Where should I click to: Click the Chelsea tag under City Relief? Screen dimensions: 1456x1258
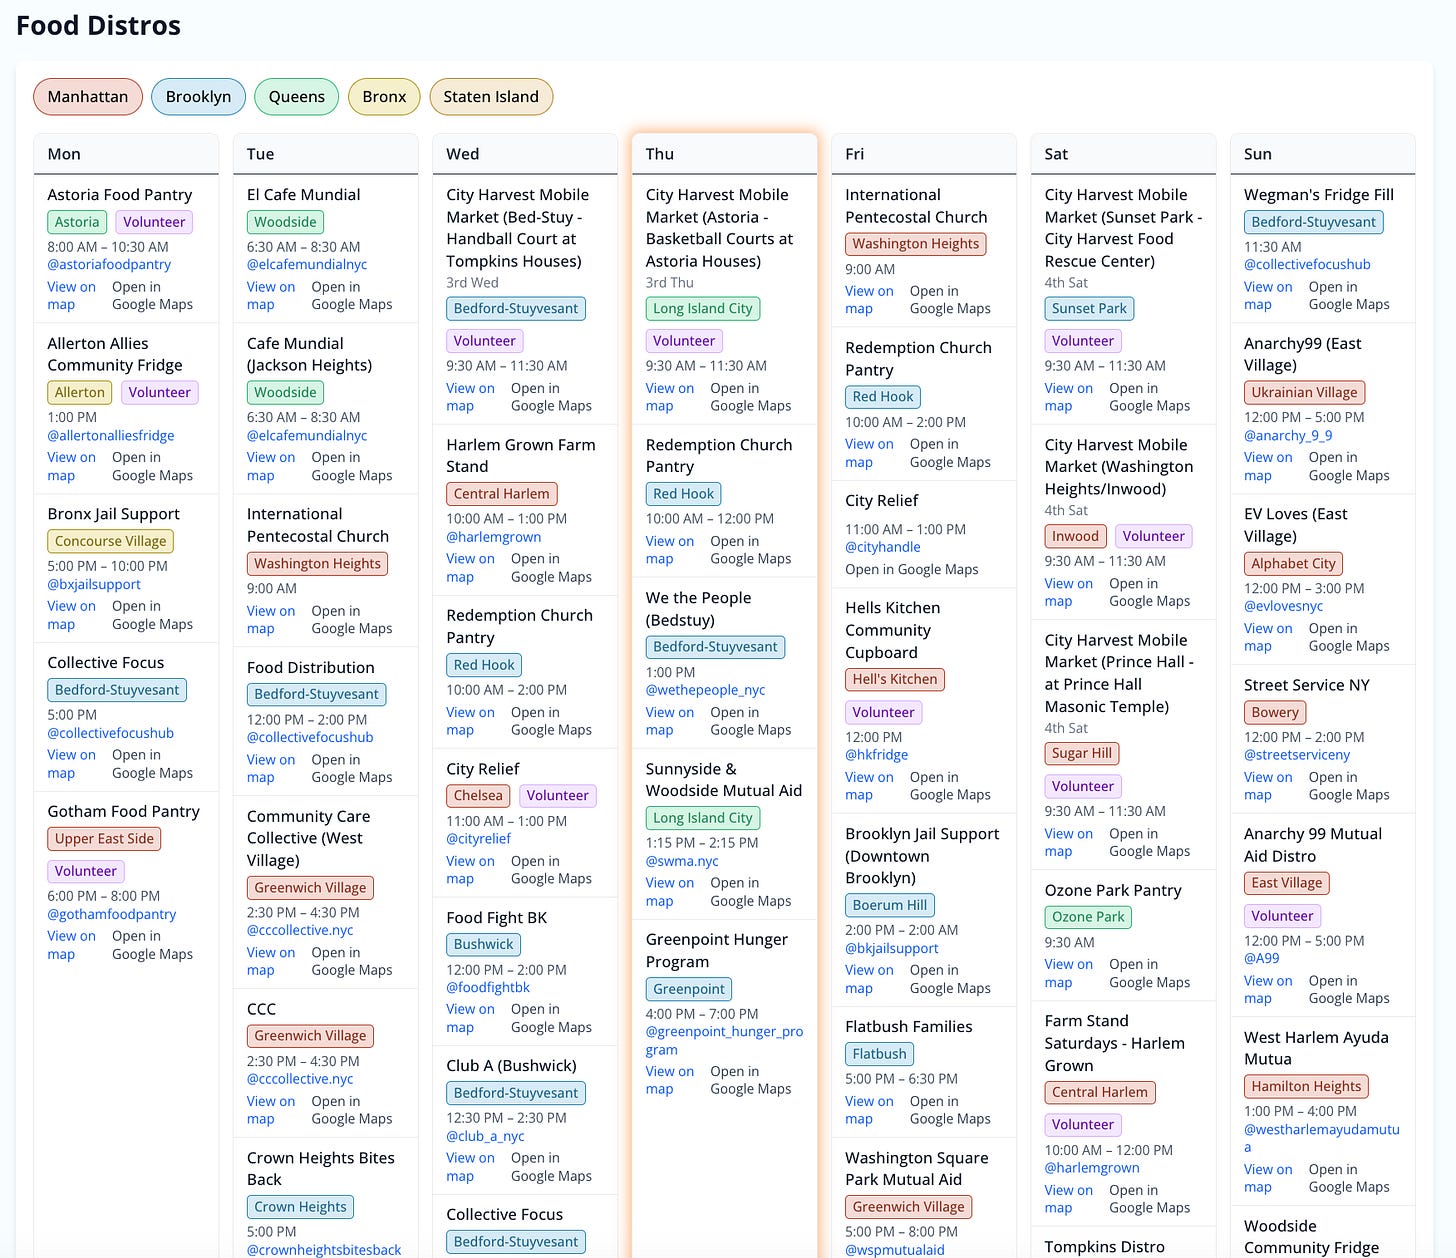(478, 796)
